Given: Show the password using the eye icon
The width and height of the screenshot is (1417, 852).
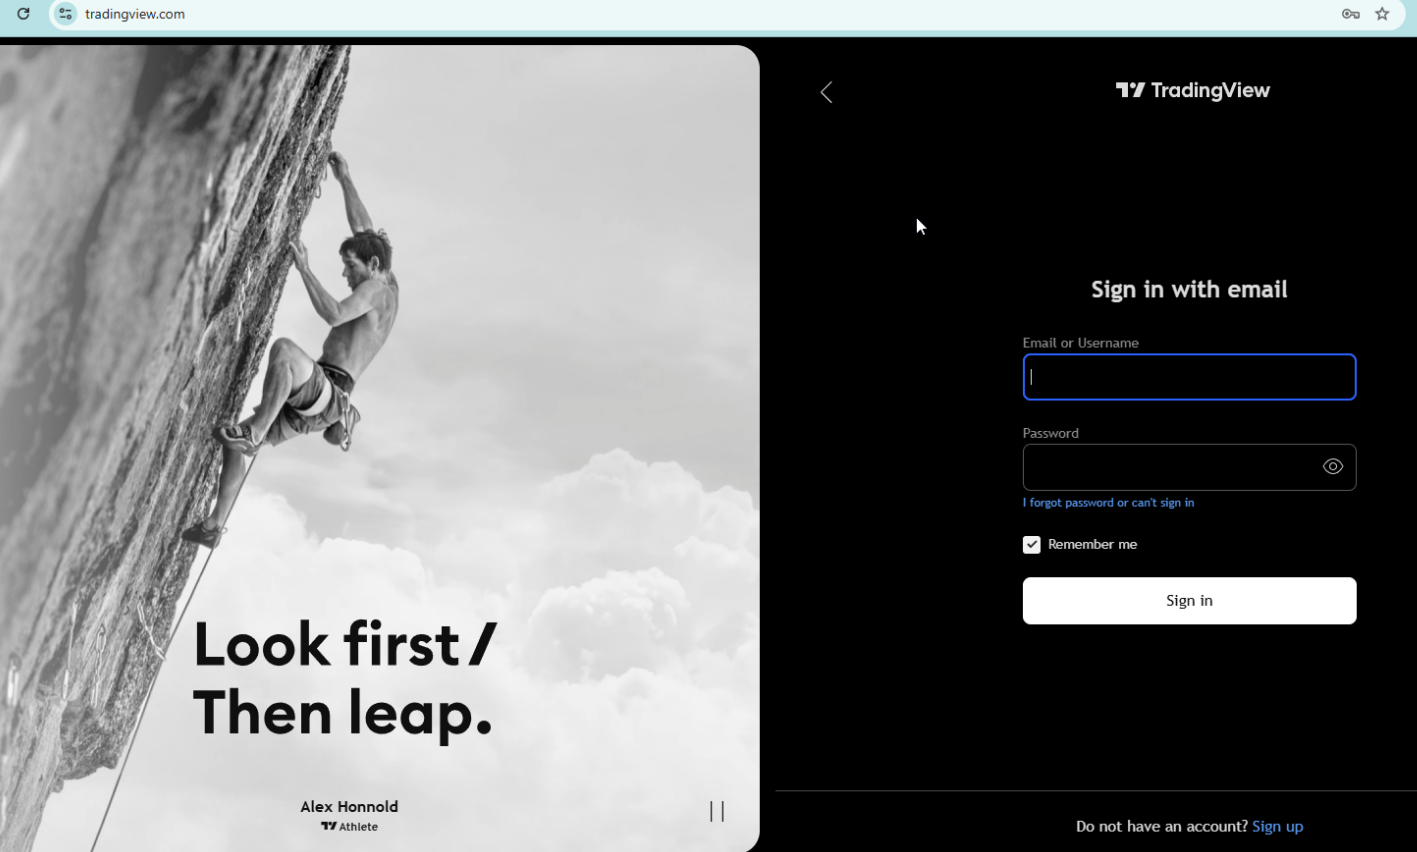Looking at the screenshot, I should [x=1333, y=467].
